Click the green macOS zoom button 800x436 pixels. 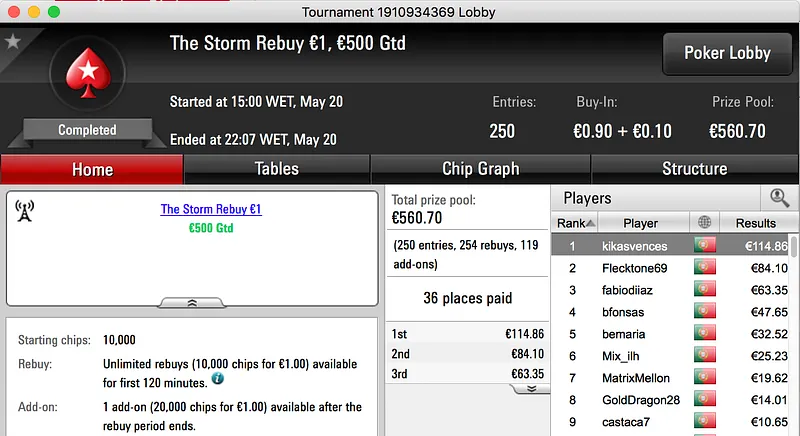(53, 12)
